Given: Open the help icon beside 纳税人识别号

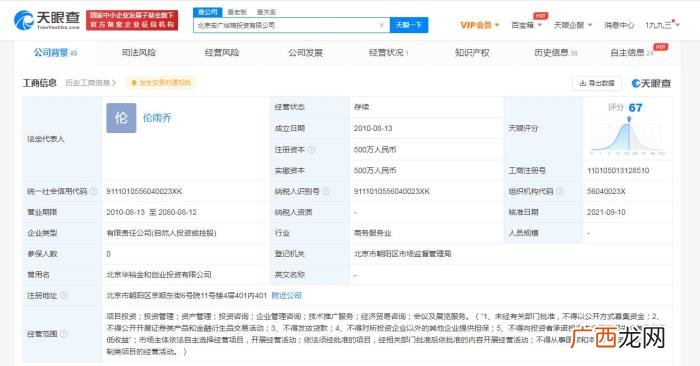Looking at the screenshot, I should tap(326, 191).
